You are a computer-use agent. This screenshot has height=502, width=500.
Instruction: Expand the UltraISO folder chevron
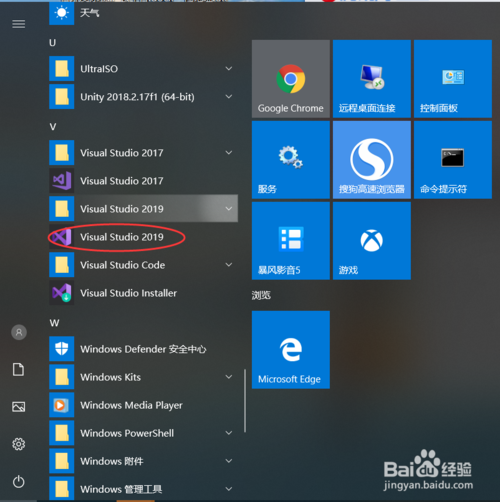pos(229,69)
